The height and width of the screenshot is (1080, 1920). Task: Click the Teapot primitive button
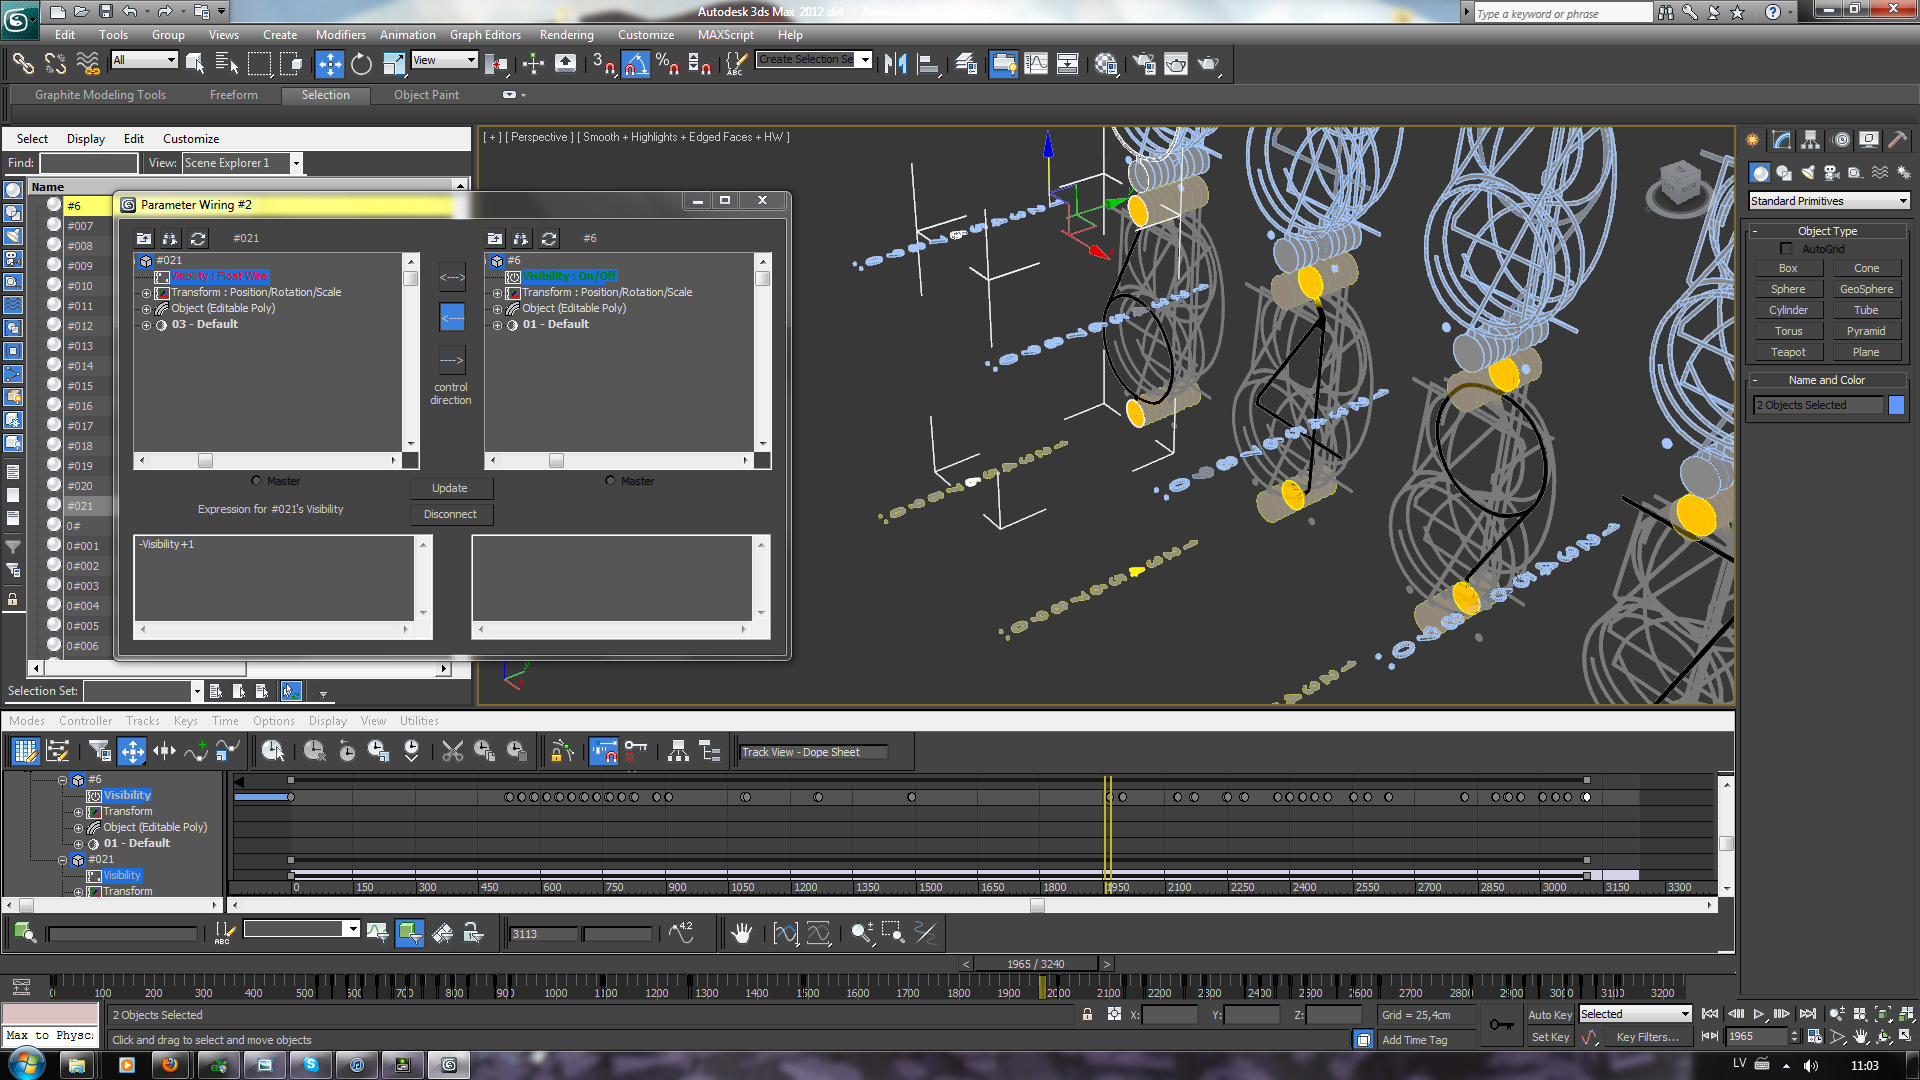pyautogui.click(x=1788, y=352)
